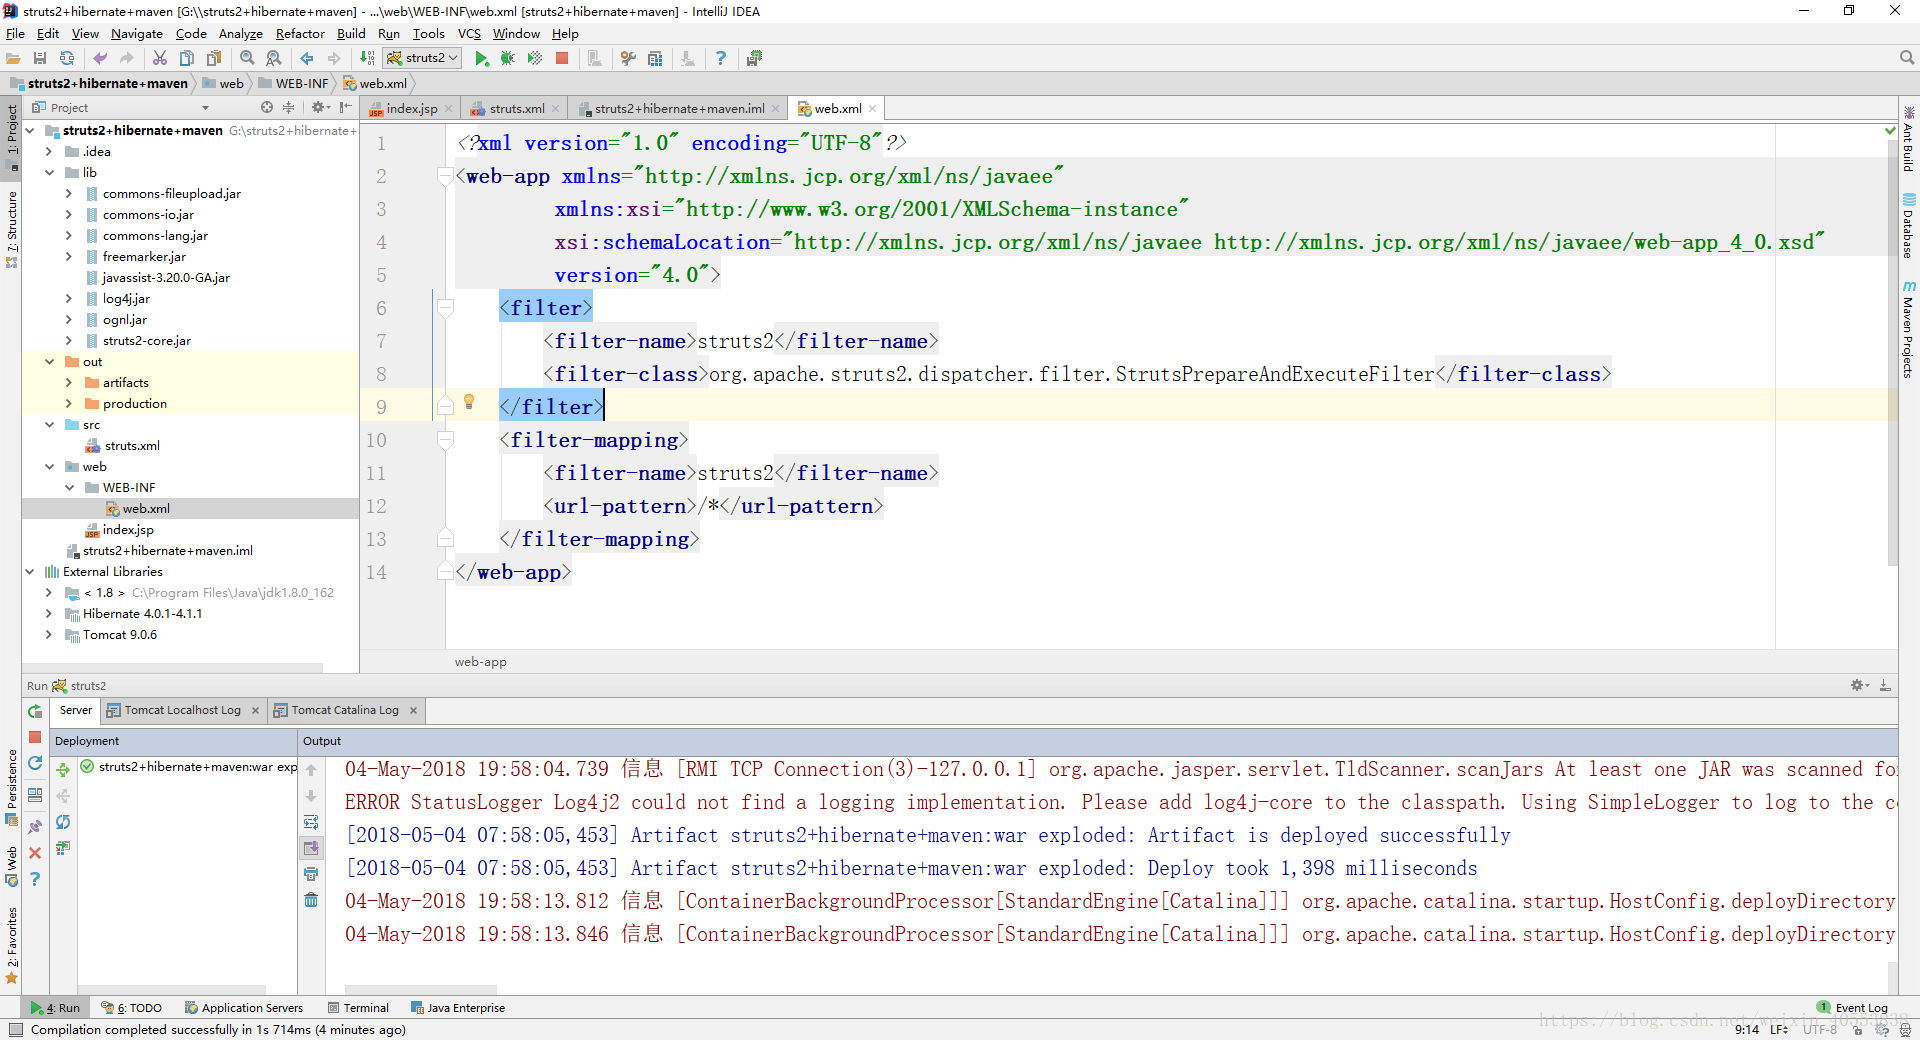Click the Print icon in Output toolbar

point(311,874)
